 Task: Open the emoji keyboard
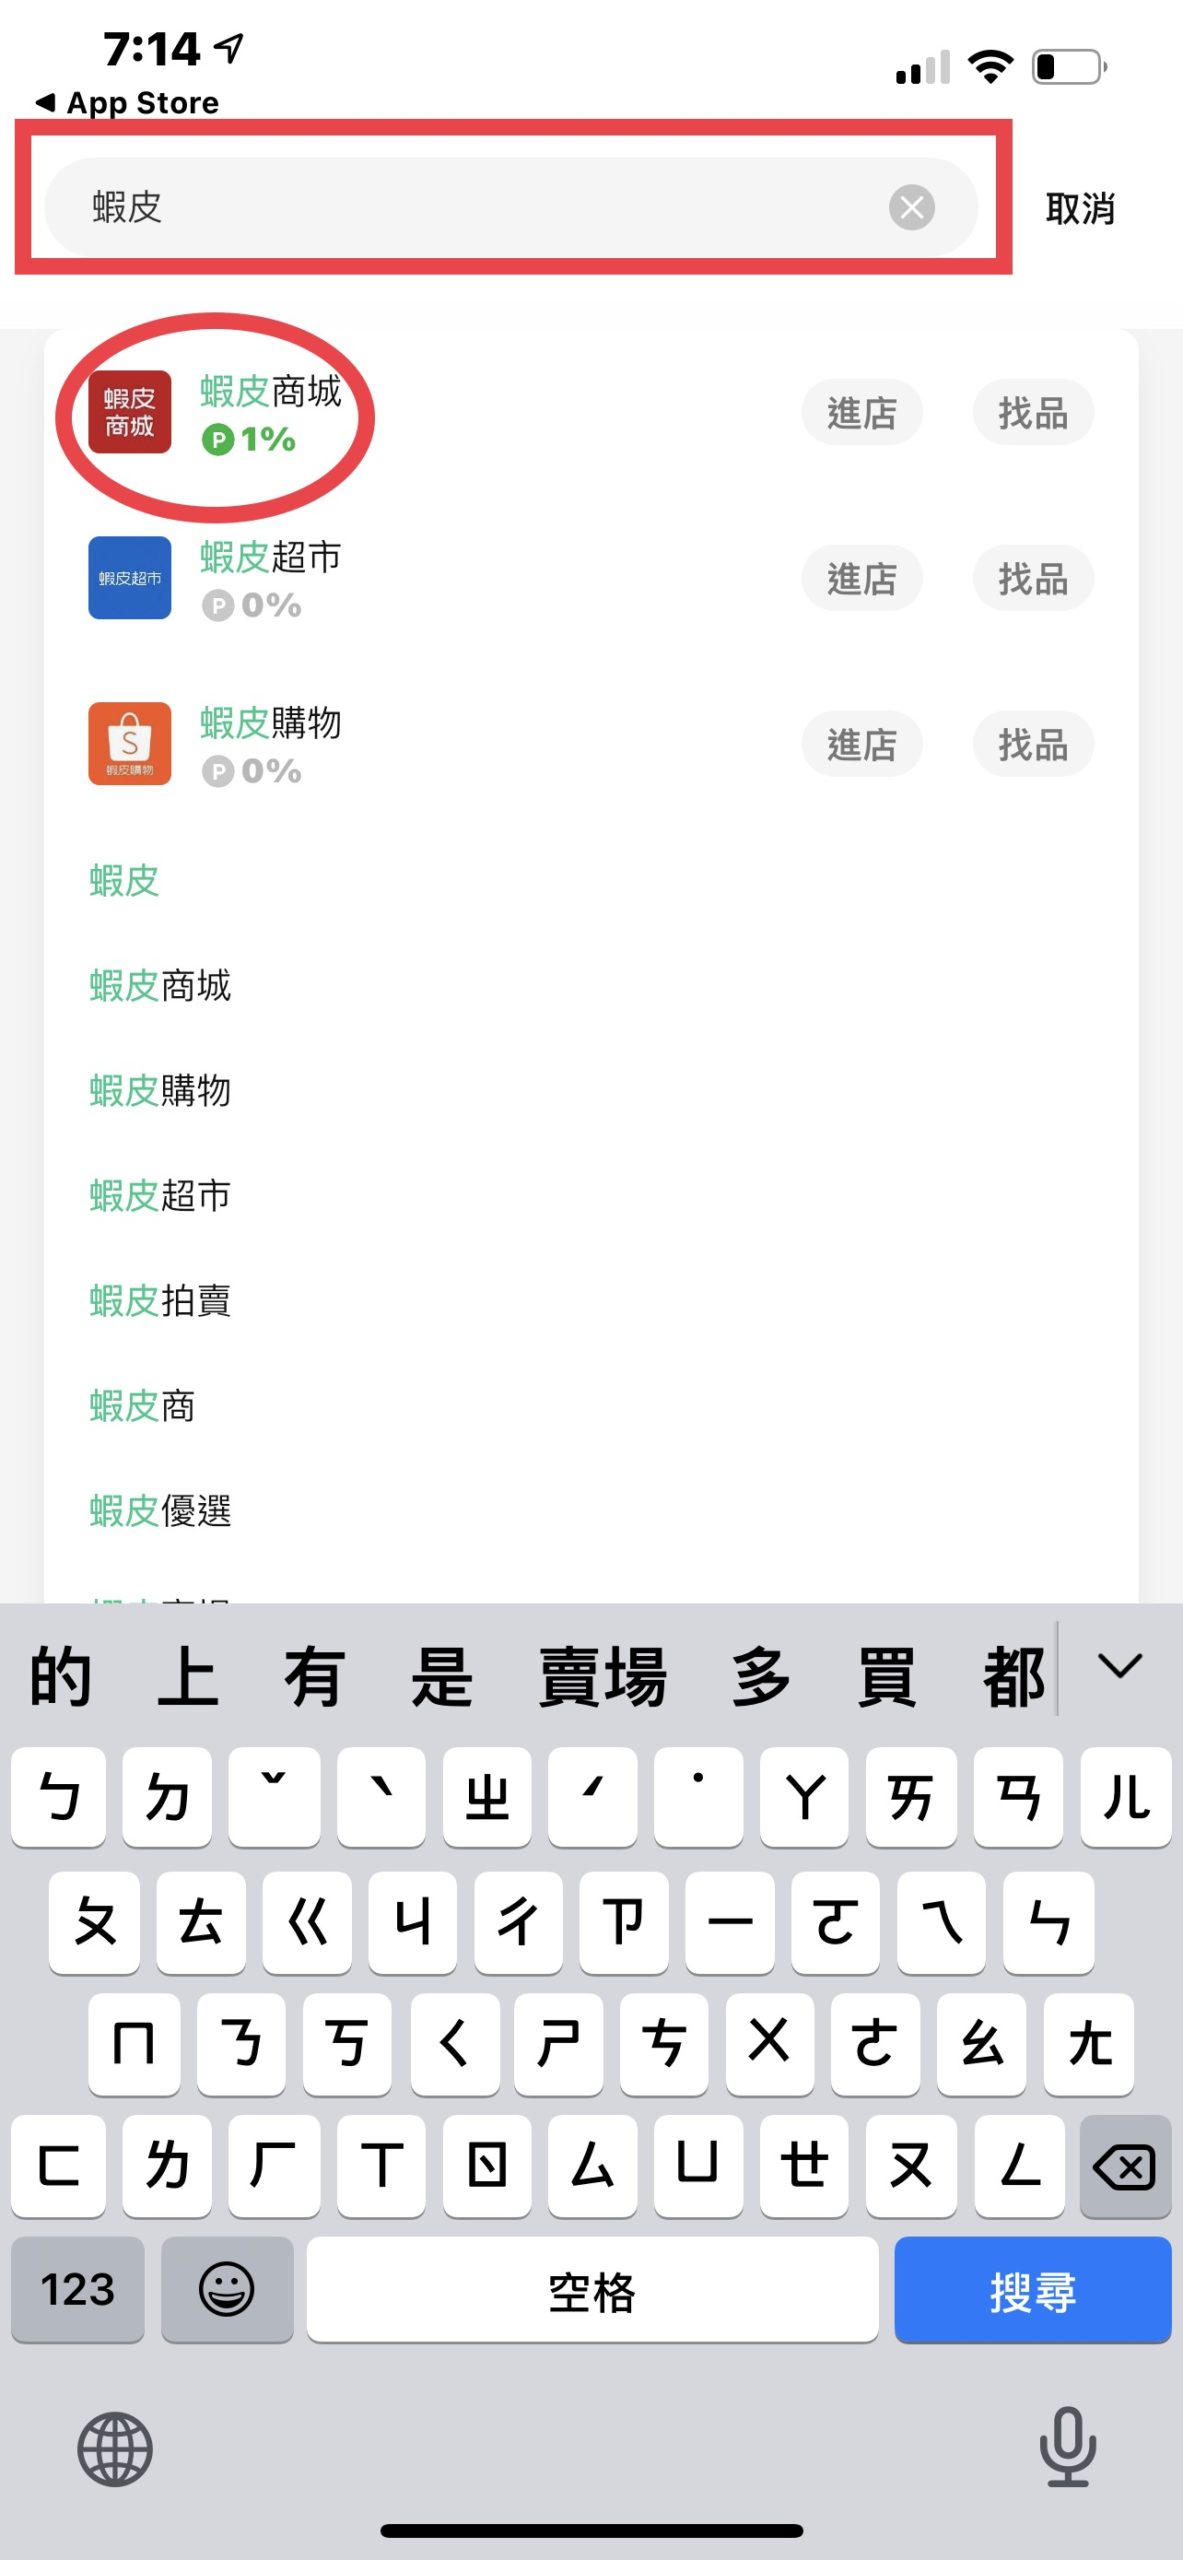click(x=227, y=2288)
